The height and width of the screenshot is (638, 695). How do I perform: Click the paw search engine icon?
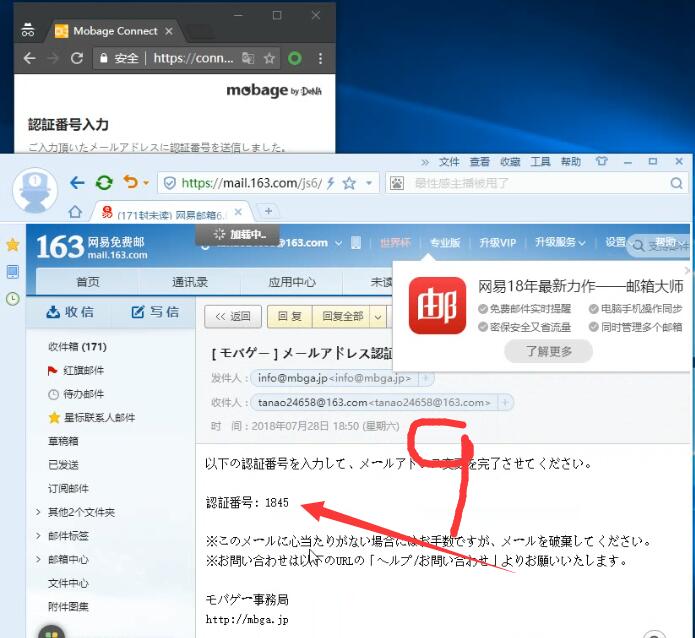397,183
